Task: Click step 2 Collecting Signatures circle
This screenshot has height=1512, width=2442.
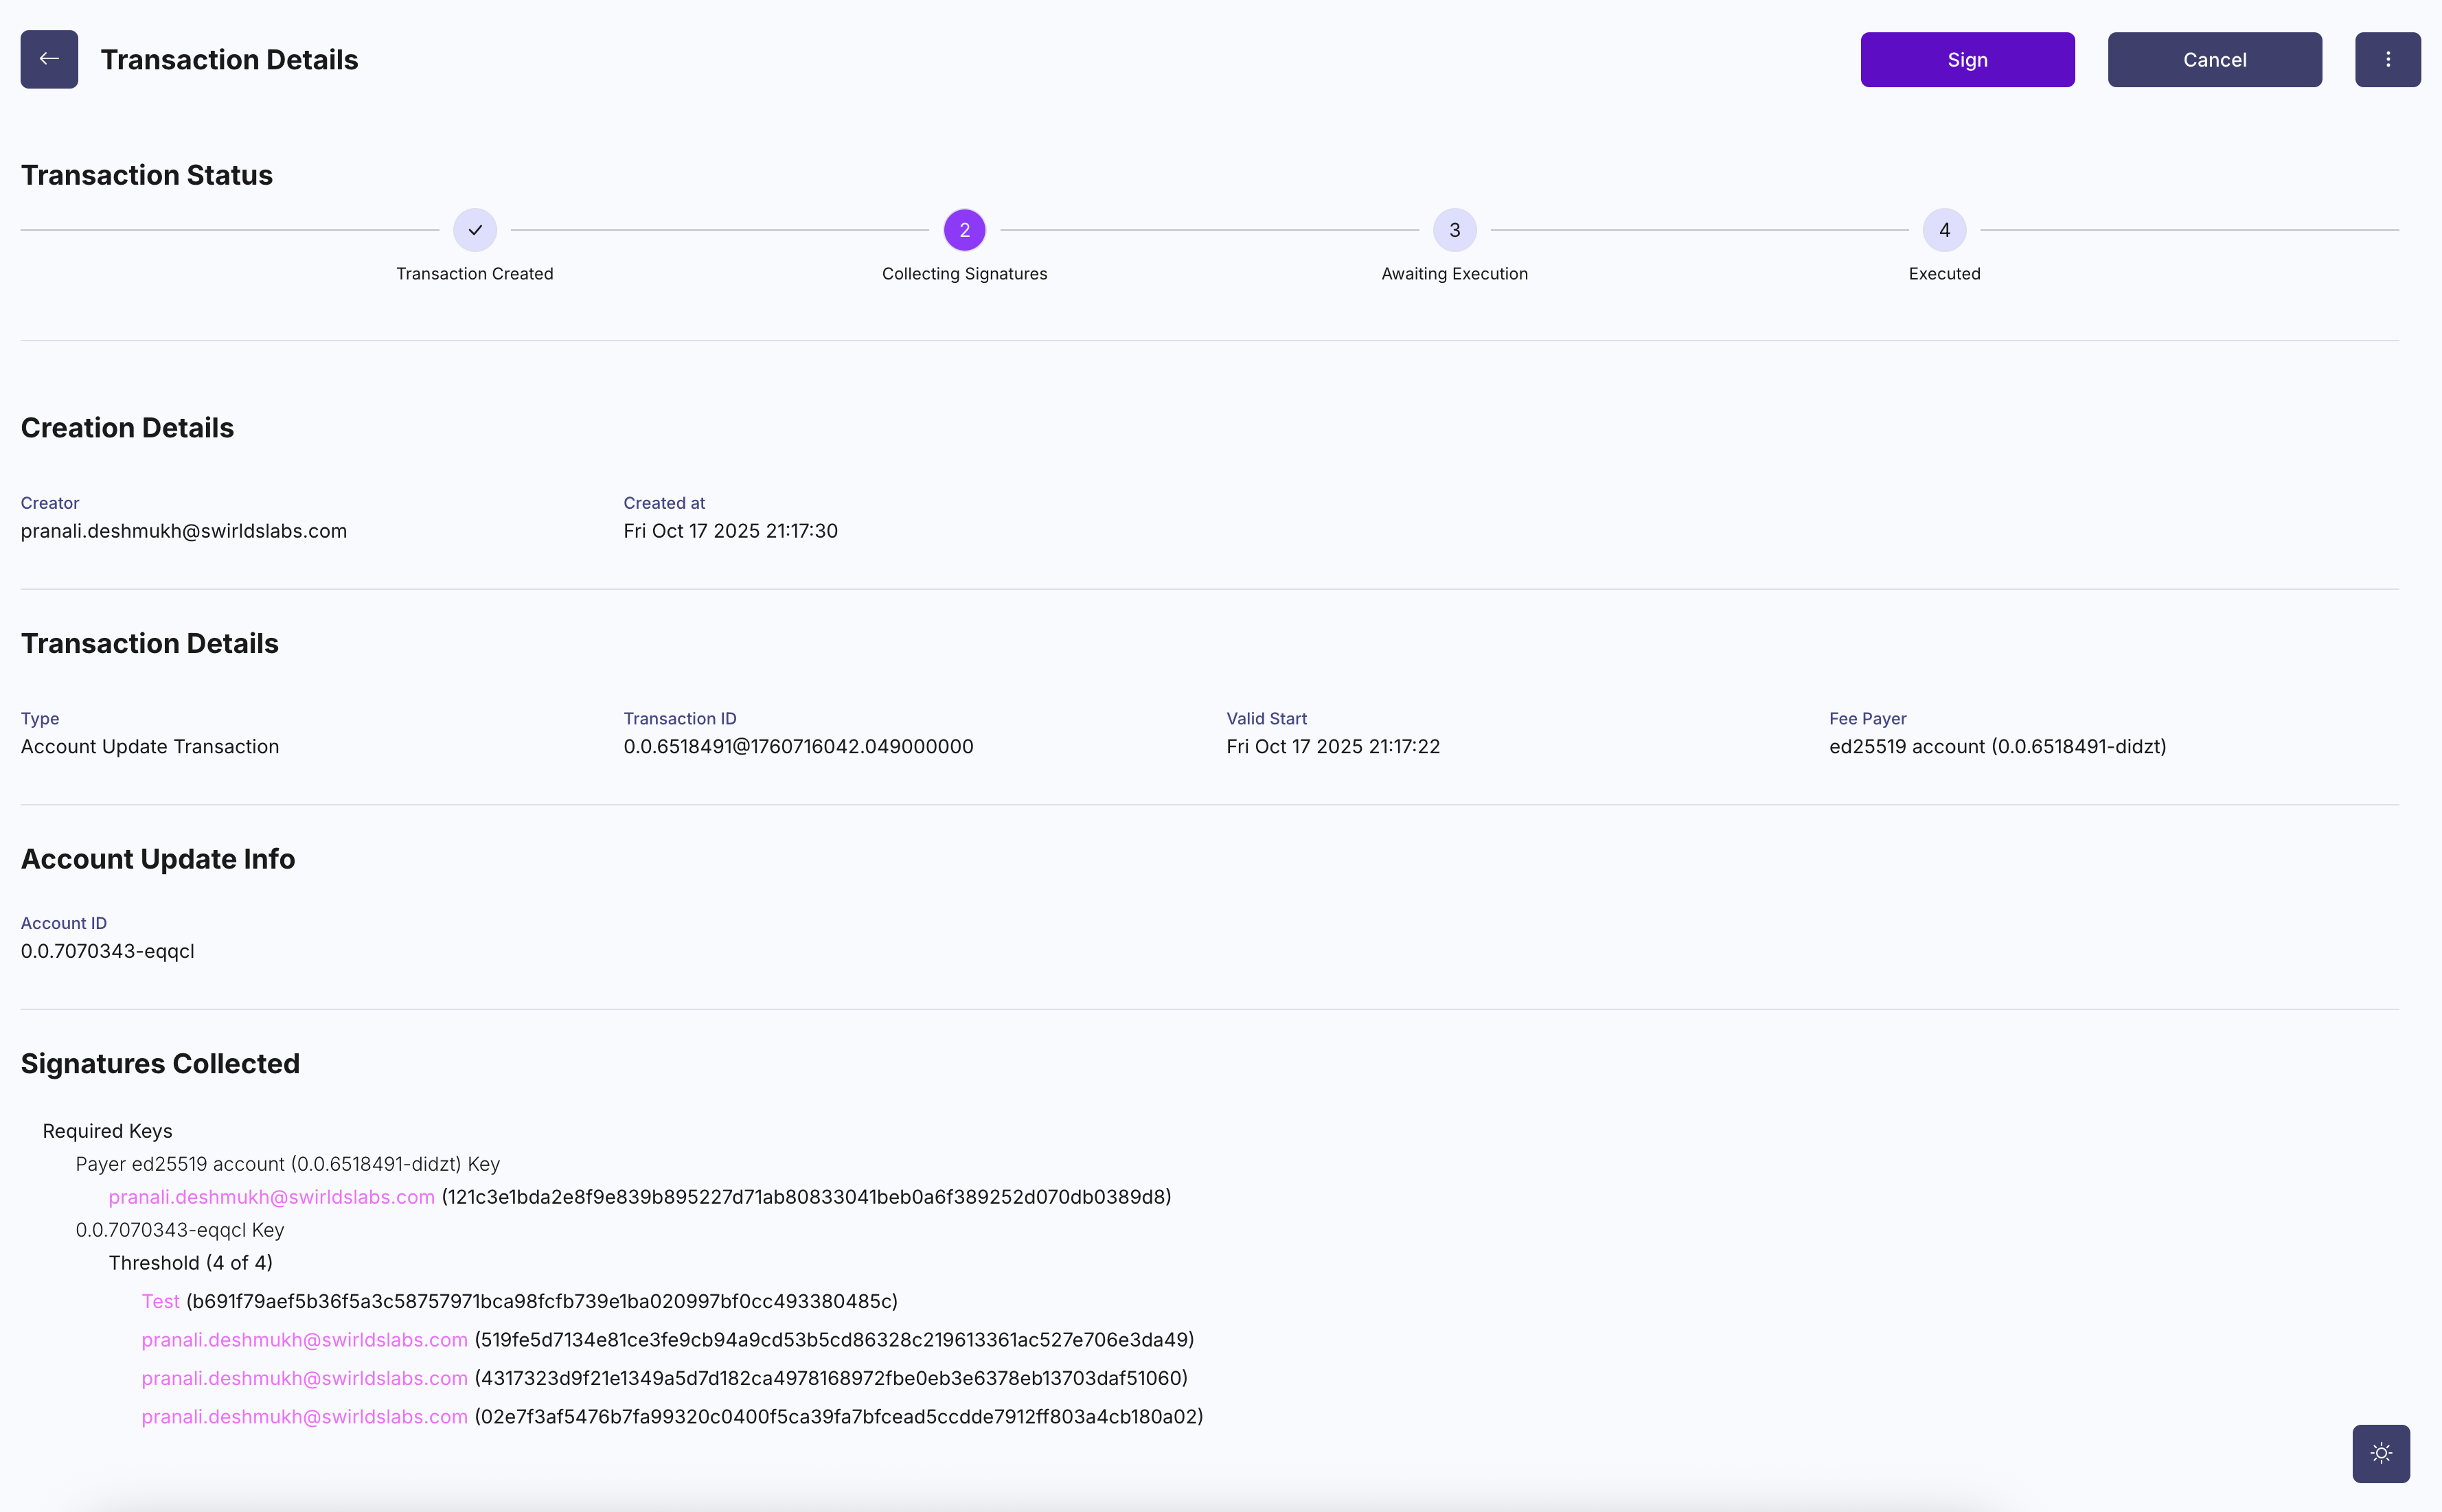Action: point(964,230)
